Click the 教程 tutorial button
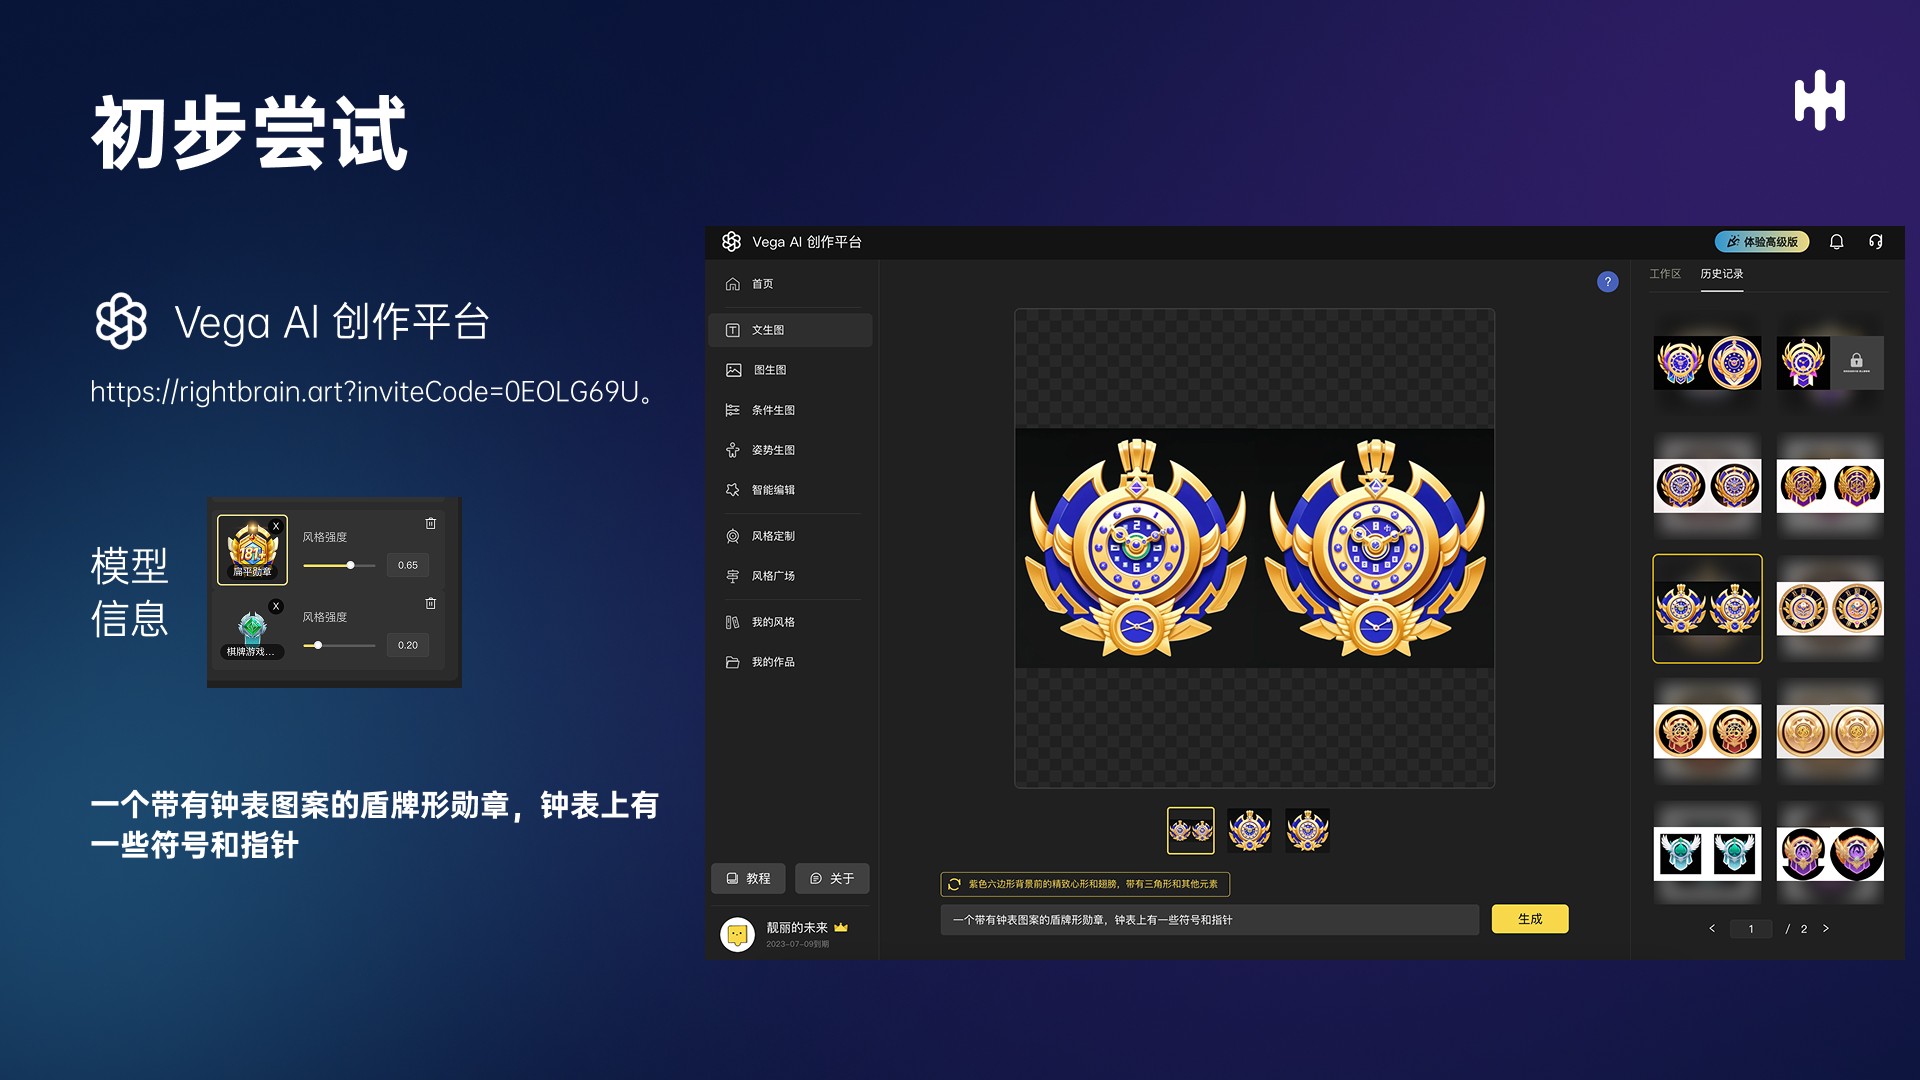Screen dimensions: 1920x1080 tap(748, 878)
